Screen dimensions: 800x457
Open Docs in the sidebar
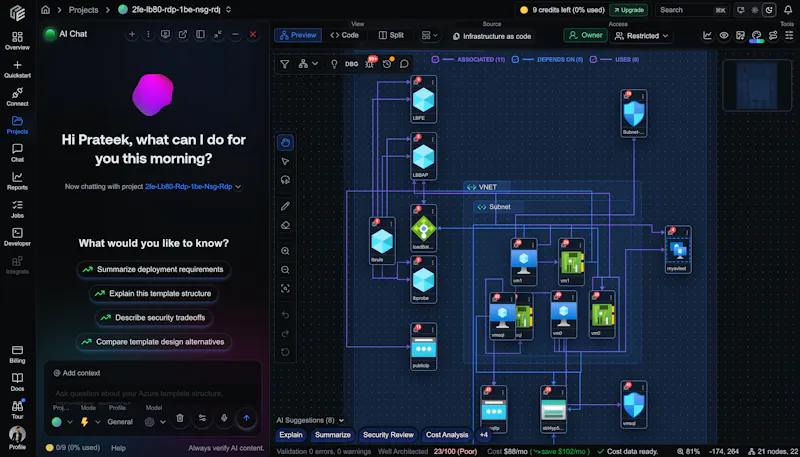(17, 383)
